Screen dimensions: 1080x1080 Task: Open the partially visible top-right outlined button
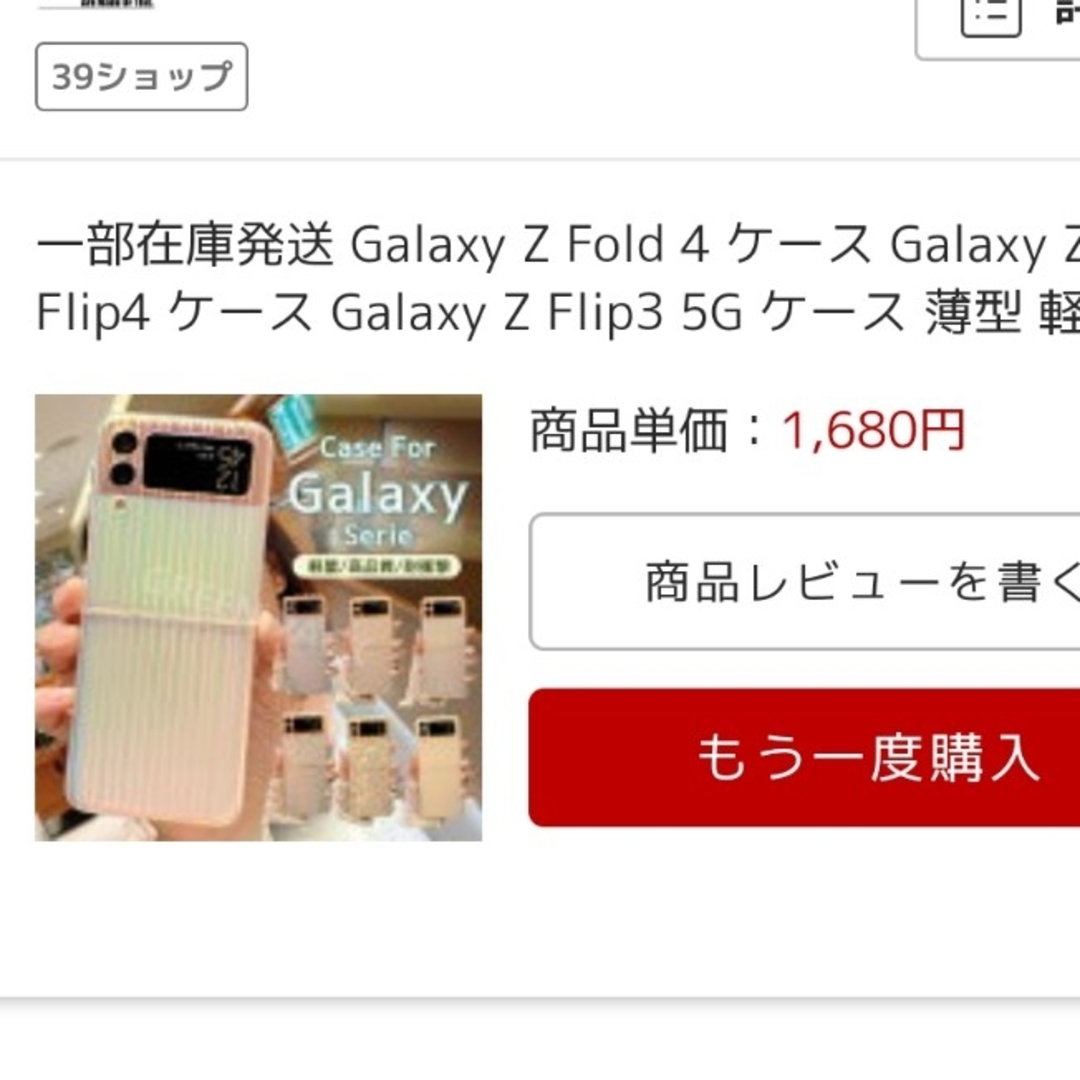tap(997, 30)
